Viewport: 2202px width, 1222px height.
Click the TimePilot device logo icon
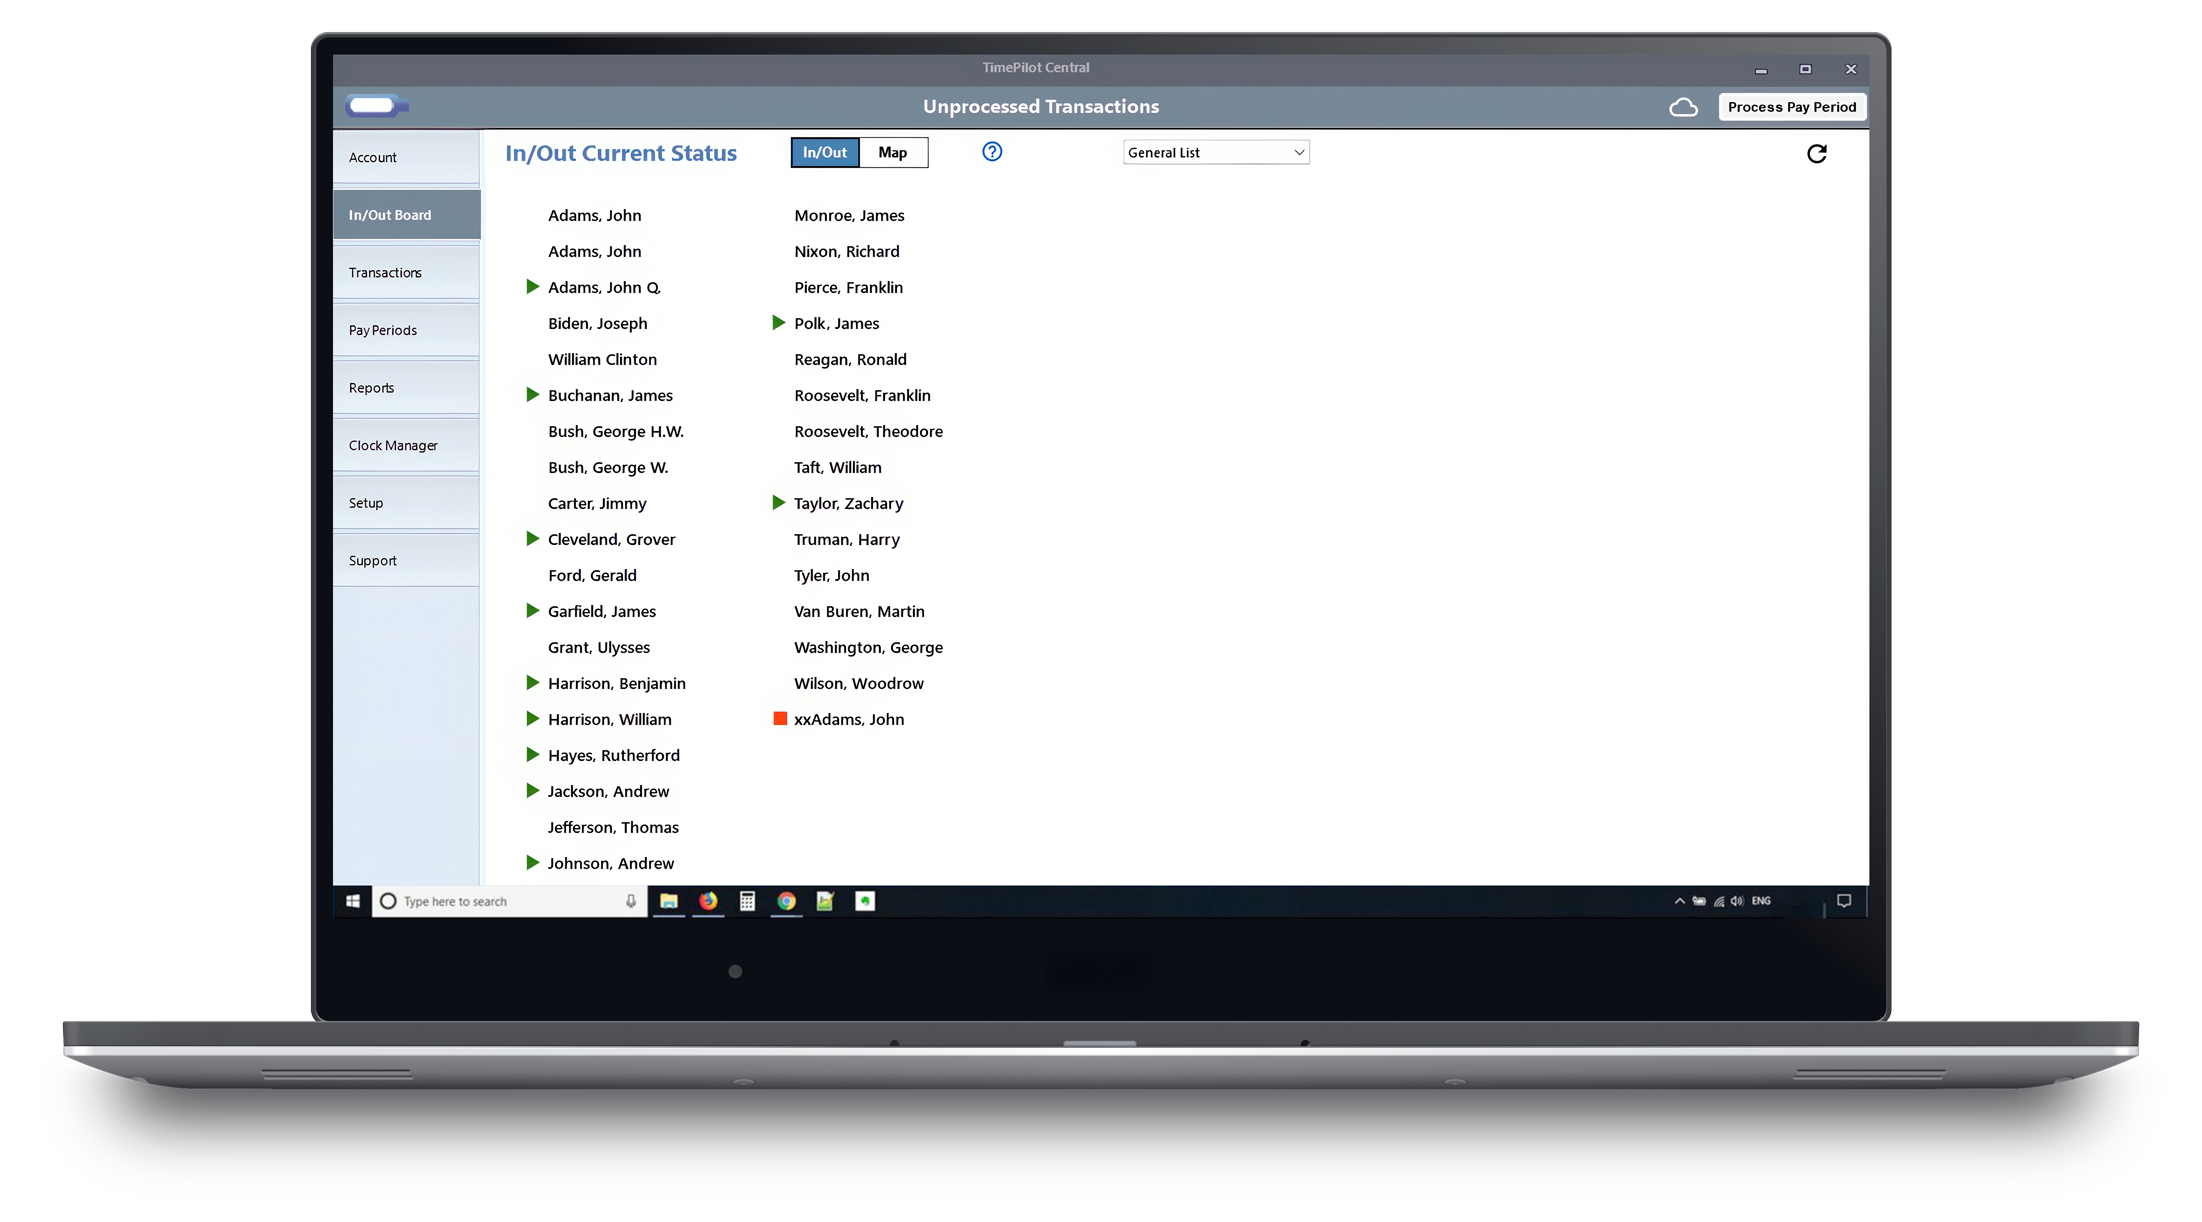376,106
